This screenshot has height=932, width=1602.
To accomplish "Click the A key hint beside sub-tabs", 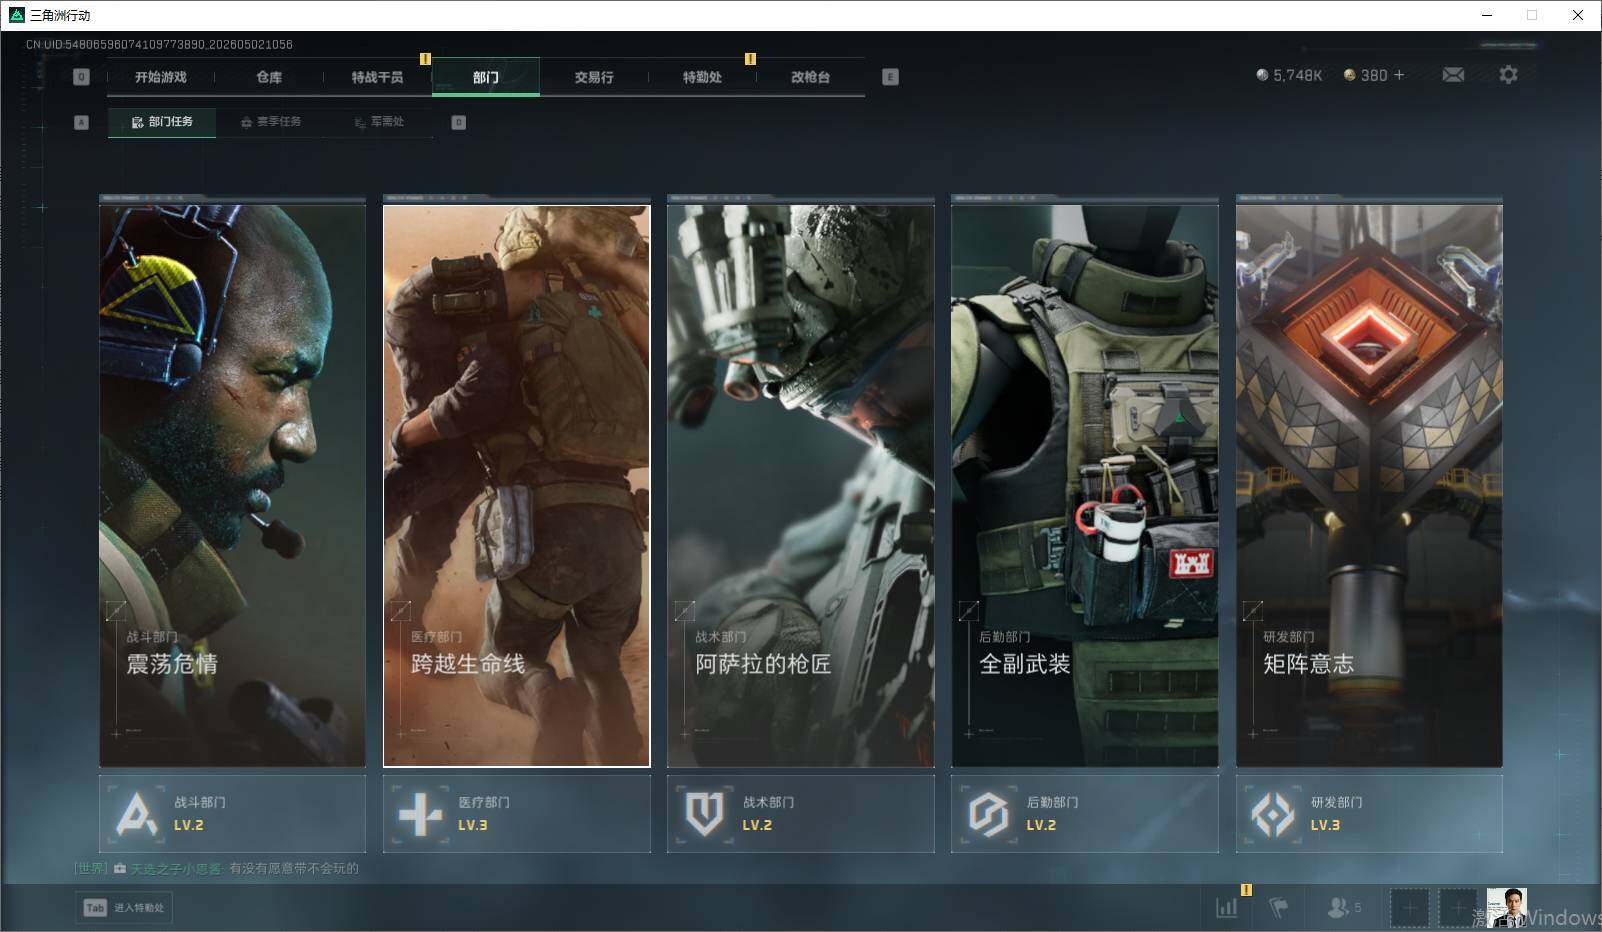I will (82, 122).
